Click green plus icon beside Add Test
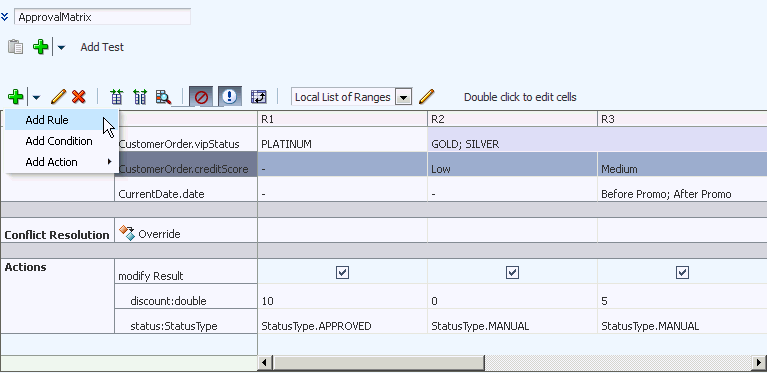The width and height of the screenshot is (767, 373). coord(41,47)
